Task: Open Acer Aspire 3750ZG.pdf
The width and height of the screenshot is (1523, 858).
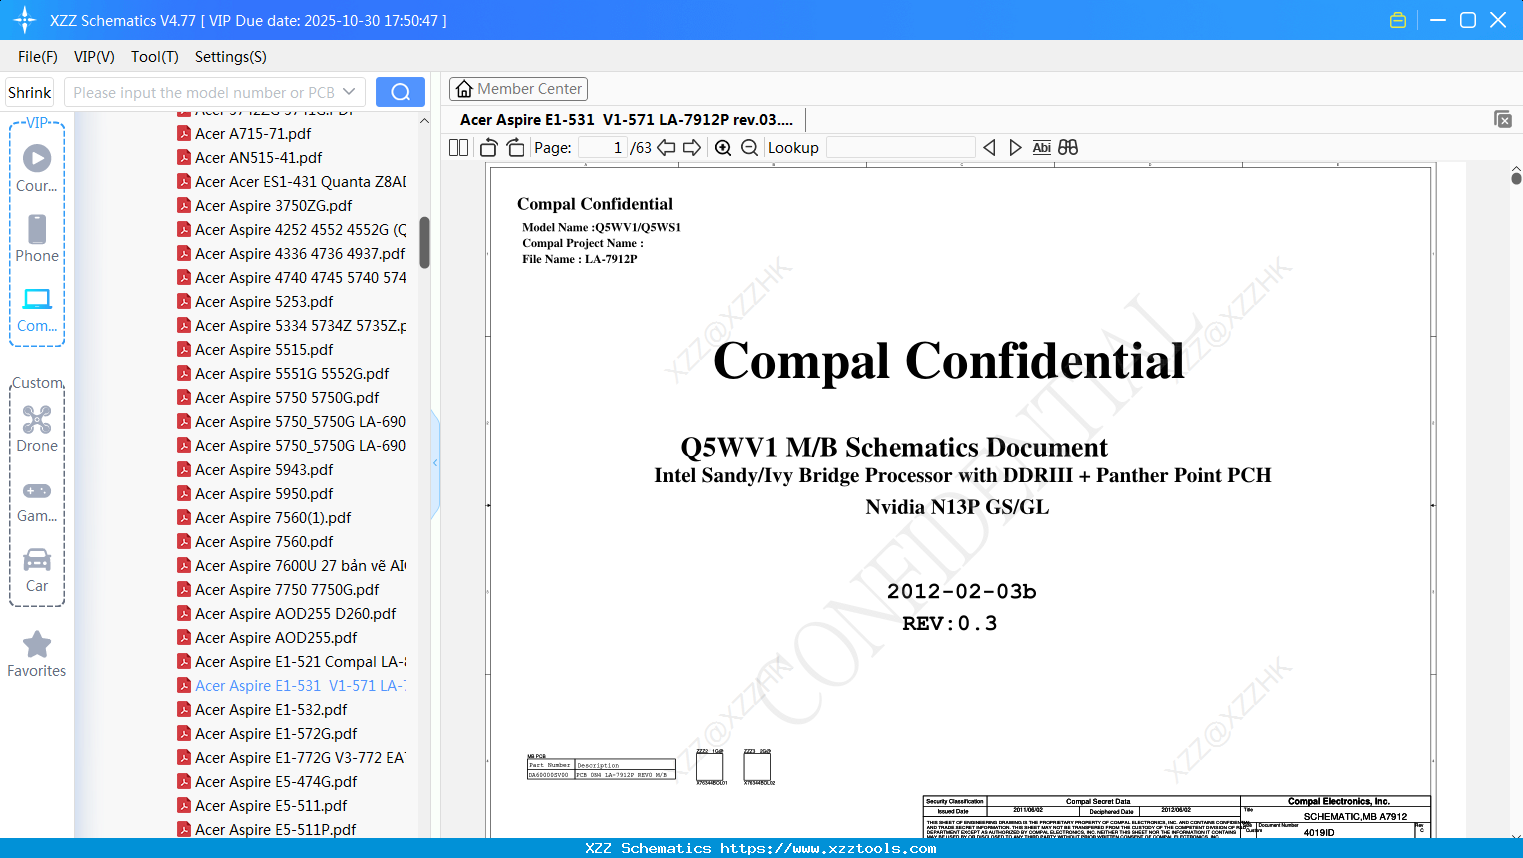Action: coord(274,205)
